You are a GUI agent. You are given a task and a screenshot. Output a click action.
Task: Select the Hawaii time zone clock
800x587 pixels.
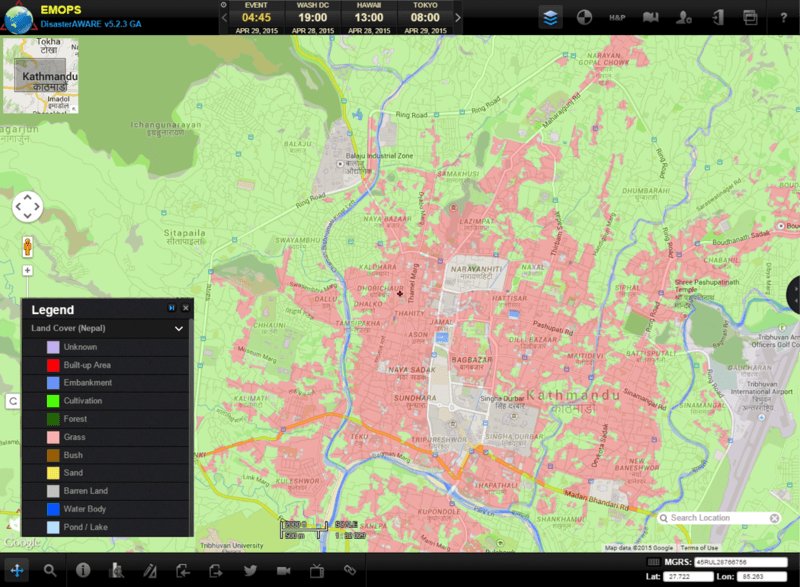tap(368, 17)
